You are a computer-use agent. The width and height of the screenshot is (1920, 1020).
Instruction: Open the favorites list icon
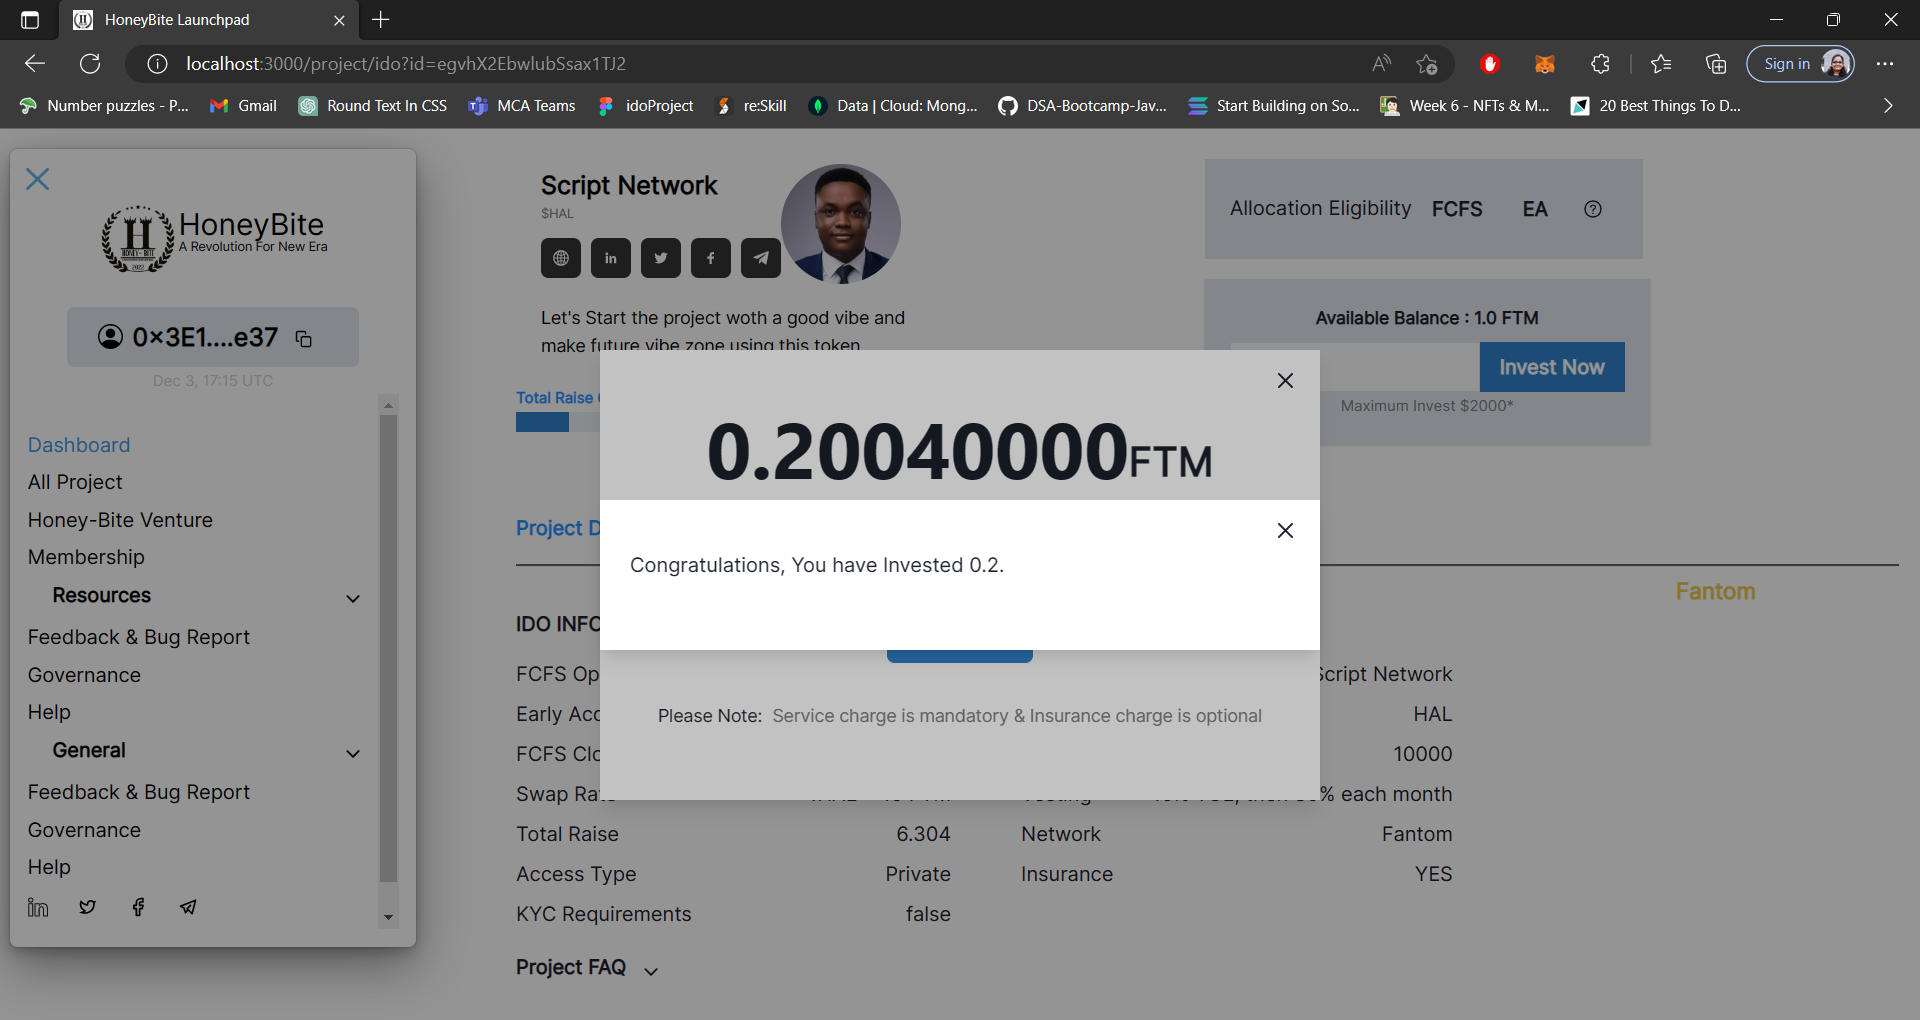tap(1661, 64)
